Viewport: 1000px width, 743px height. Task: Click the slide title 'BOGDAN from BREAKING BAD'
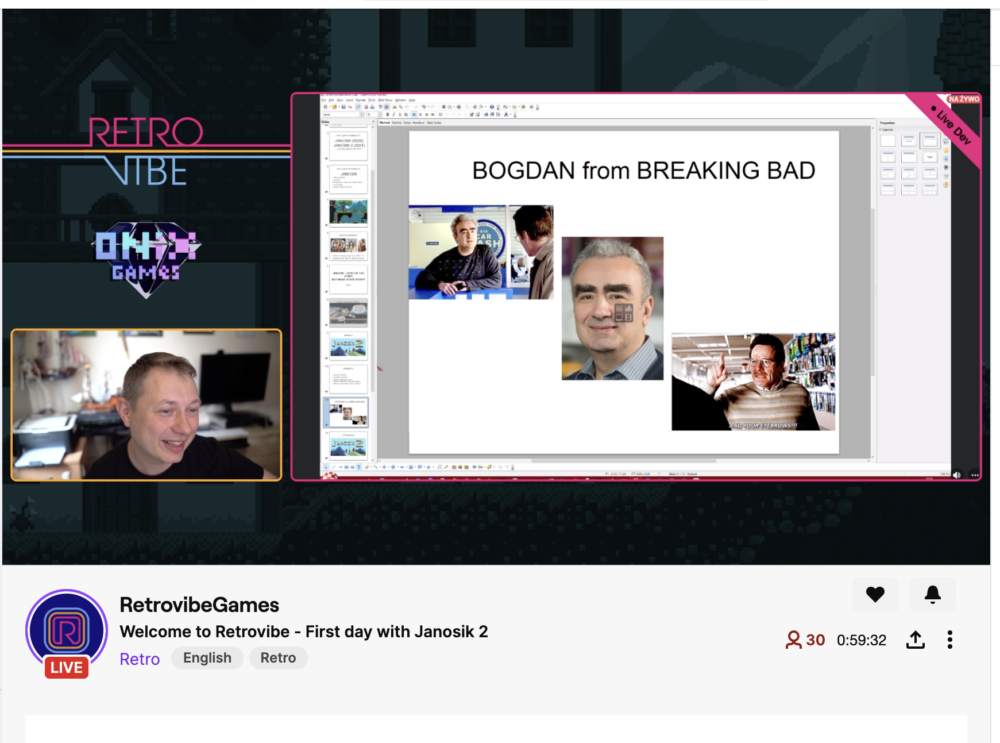click(x=643, y=170)
